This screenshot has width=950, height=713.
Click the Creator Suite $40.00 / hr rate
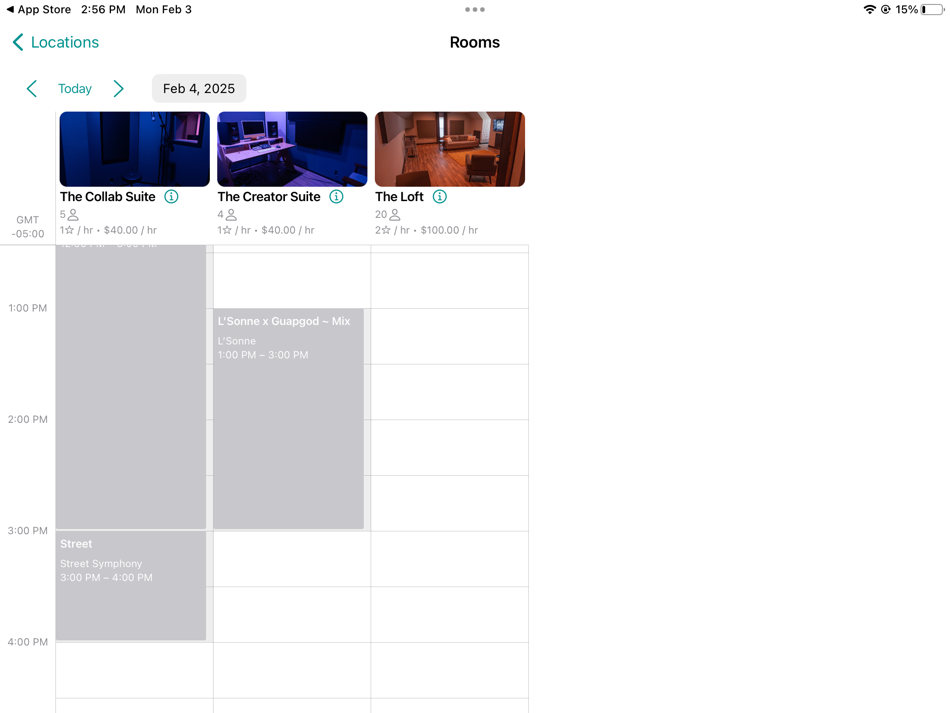pyautogui.click(x=288, y=230)
